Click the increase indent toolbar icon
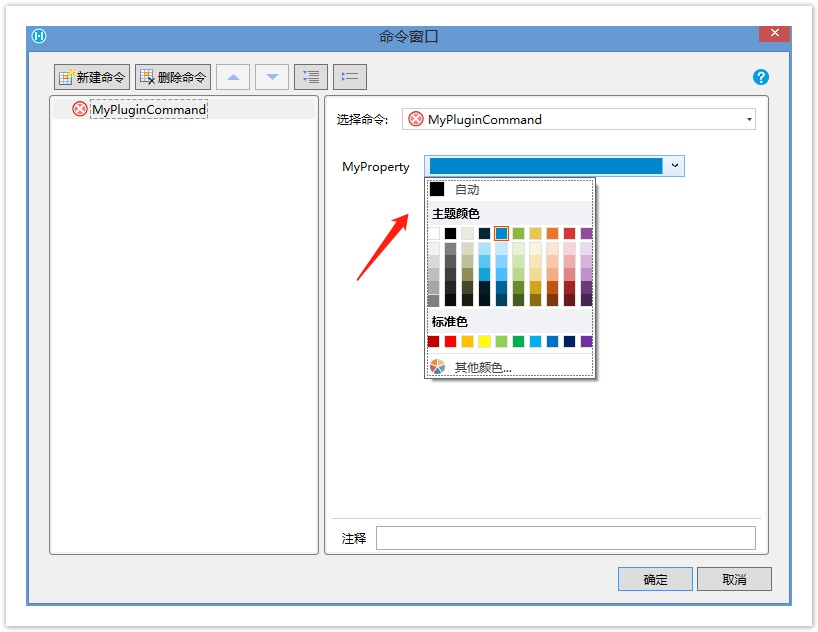 pyautogui.click(x=311, y=77)
